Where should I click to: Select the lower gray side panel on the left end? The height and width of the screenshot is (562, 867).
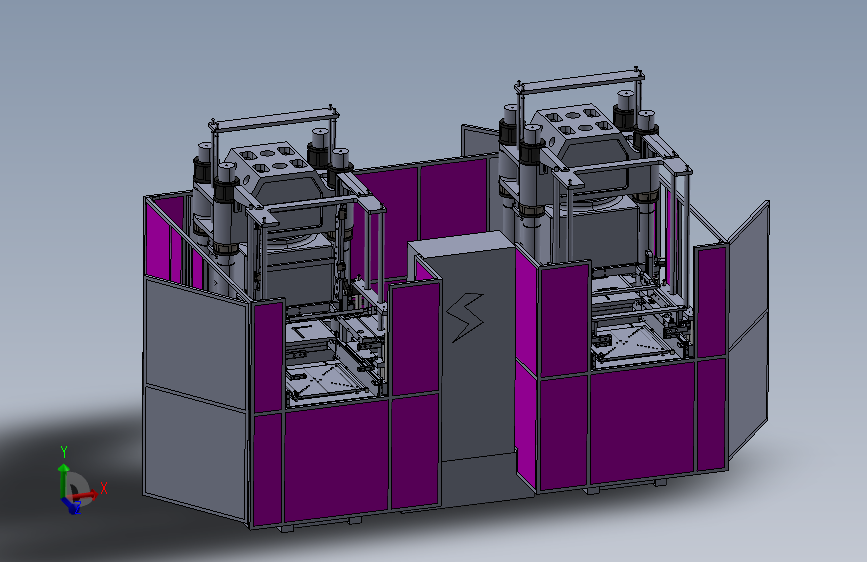(x=195, y=452)
